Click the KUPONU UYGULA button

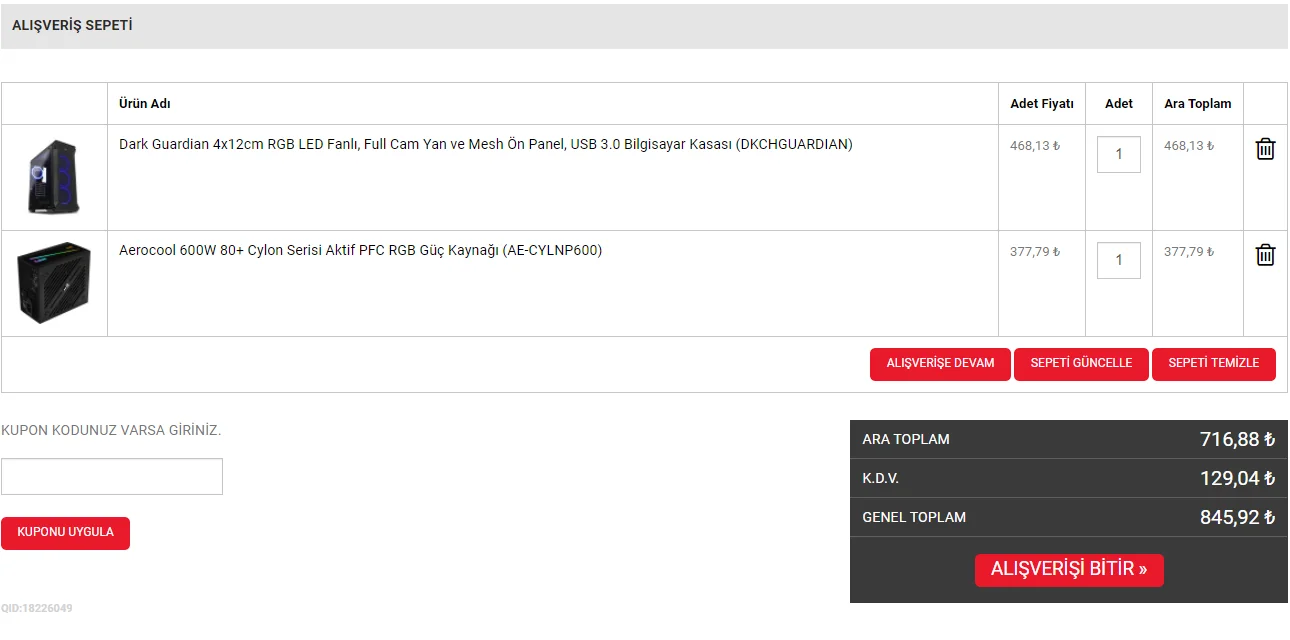click(x=65, y=533)
